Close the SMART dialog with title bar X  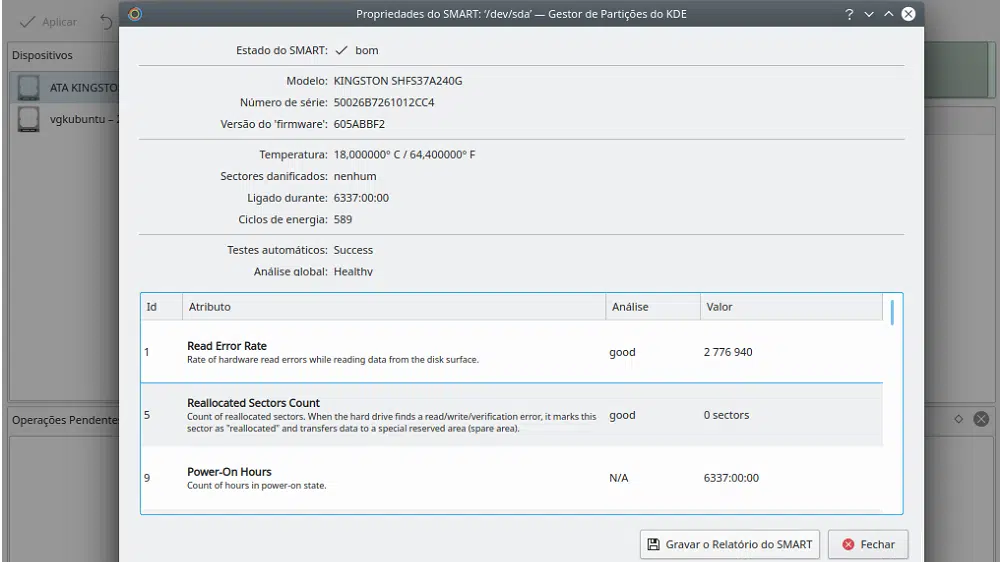click(x=908, y=14)
